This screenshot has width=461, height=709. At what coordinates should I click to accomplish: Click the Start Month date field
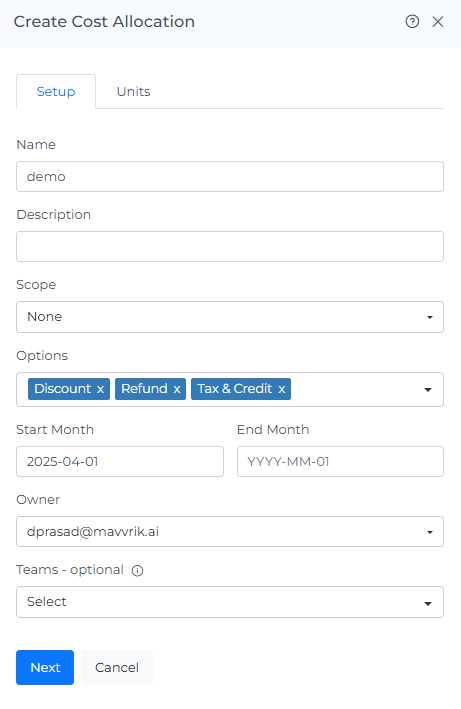(x=120, y=461)
